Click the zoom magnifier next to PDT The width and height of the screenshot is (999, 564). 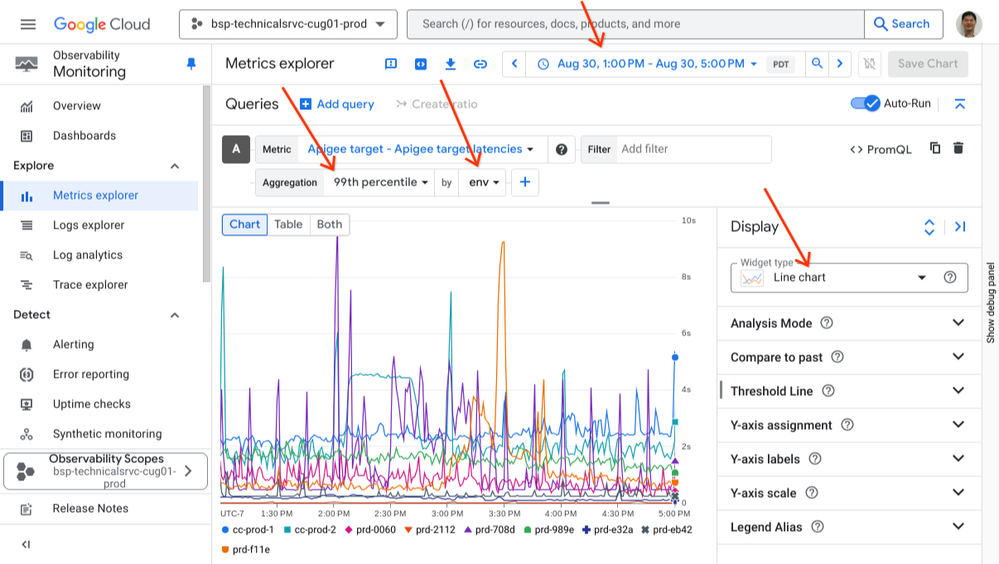tap(817, 63)
